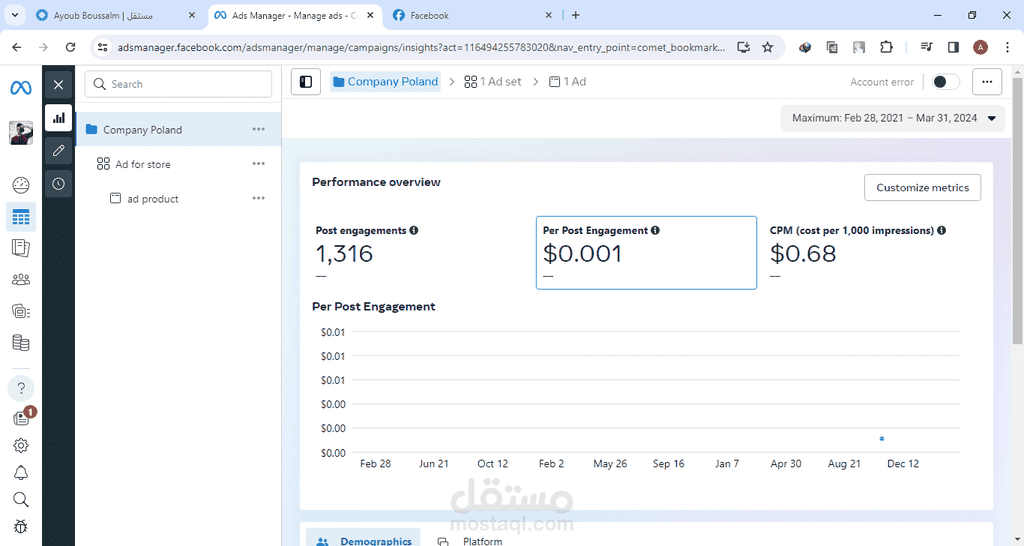The image size is (1024, 546).
Task: Click the Search campaigns input field
Action: click(x=178, y=84)
